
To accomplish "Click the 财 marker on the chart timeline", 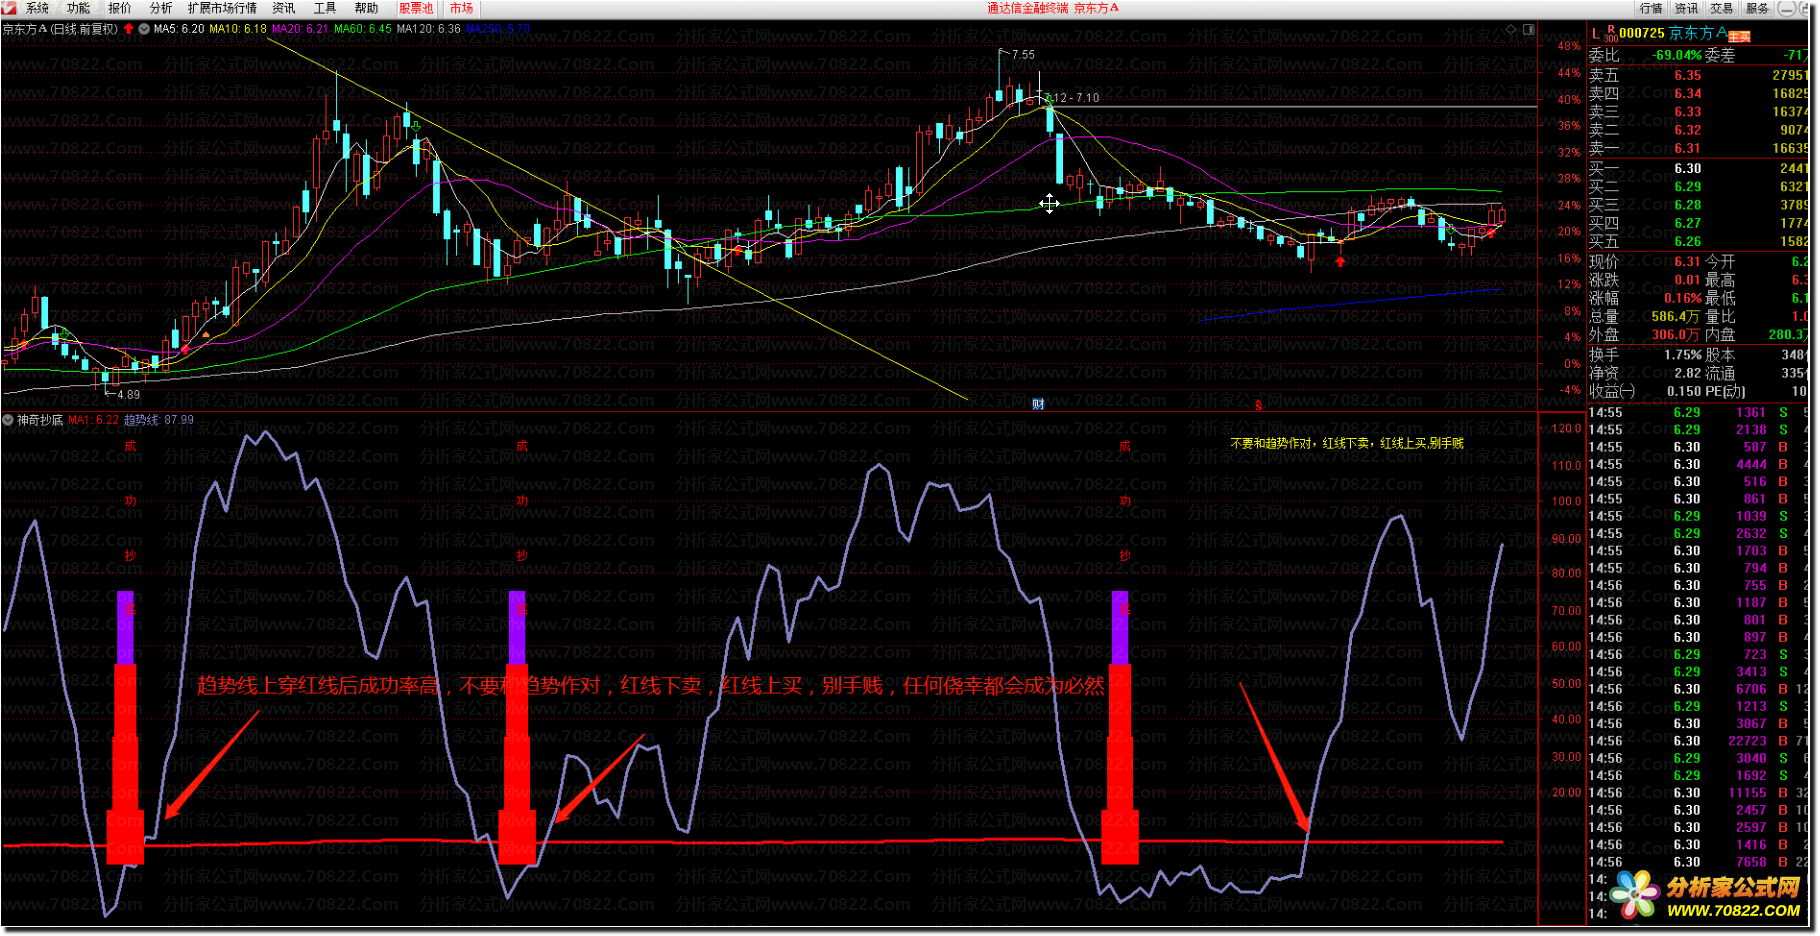I will [x=1038, y=404].
